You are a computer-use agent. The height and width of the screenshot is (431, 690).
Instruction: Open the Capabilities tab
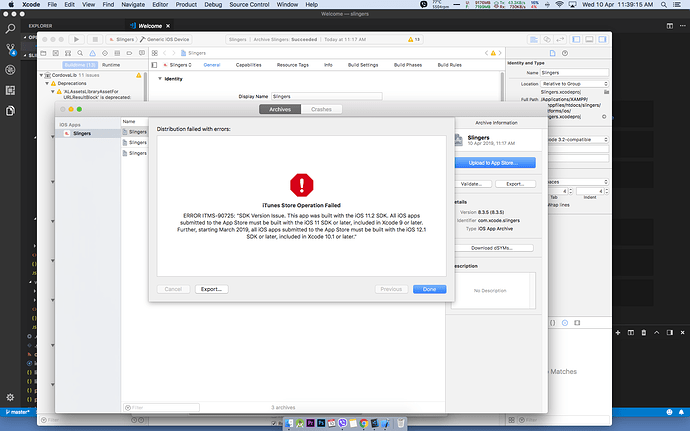point(249,65)
